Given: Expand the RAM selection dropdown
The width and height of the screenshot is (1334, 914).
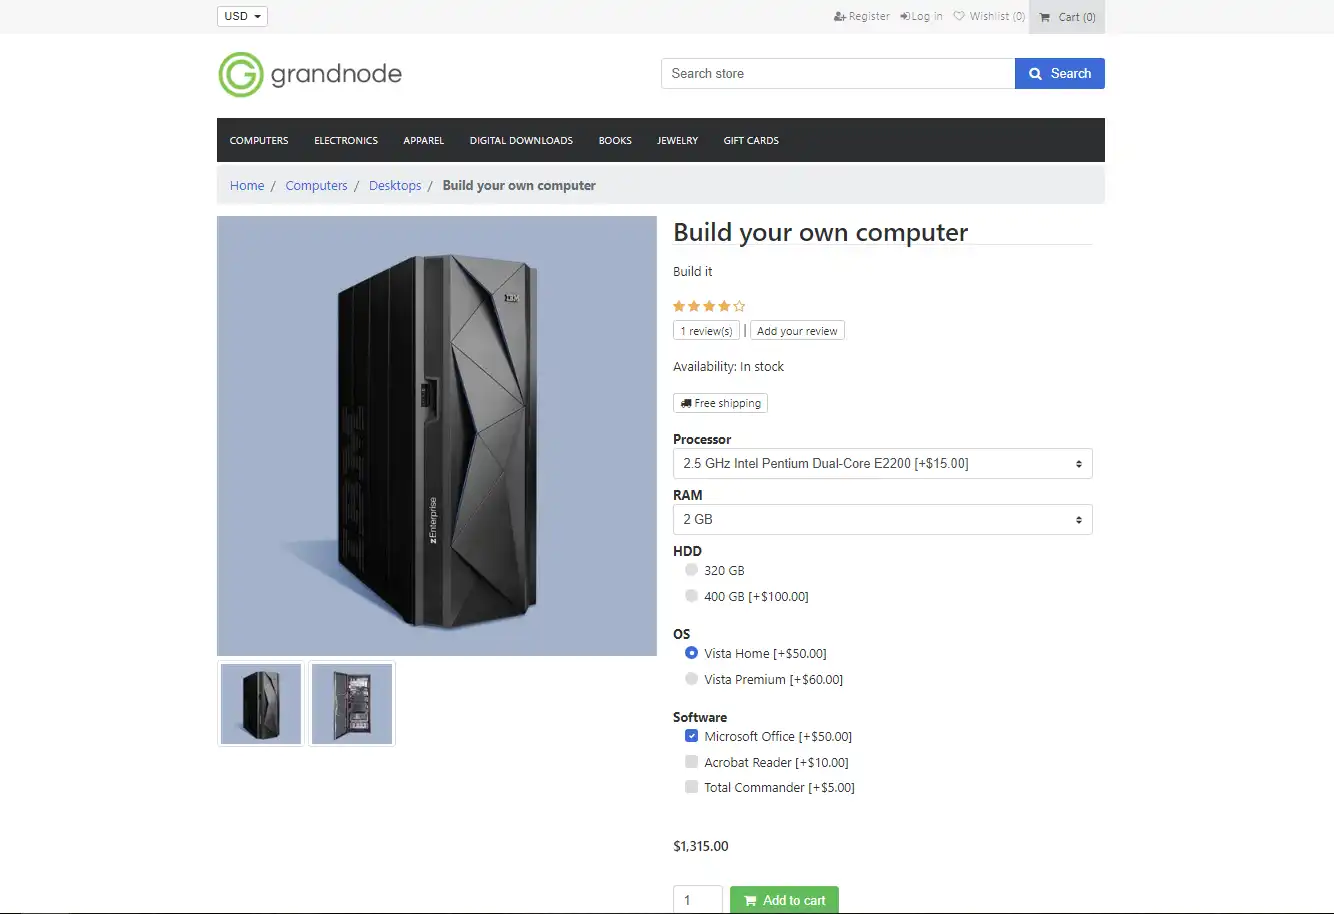Looking at the screenshot, I should [882, 520].
